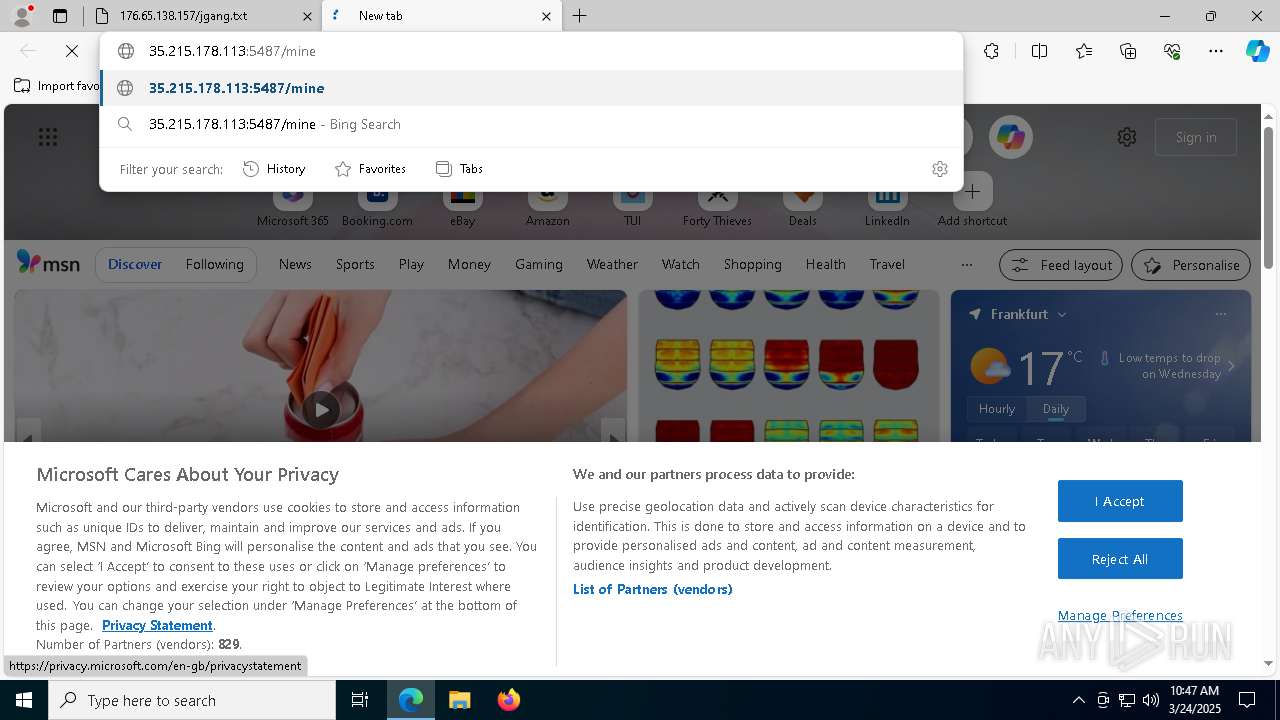Switch weather to Daily view

[x=1056, y=409]
